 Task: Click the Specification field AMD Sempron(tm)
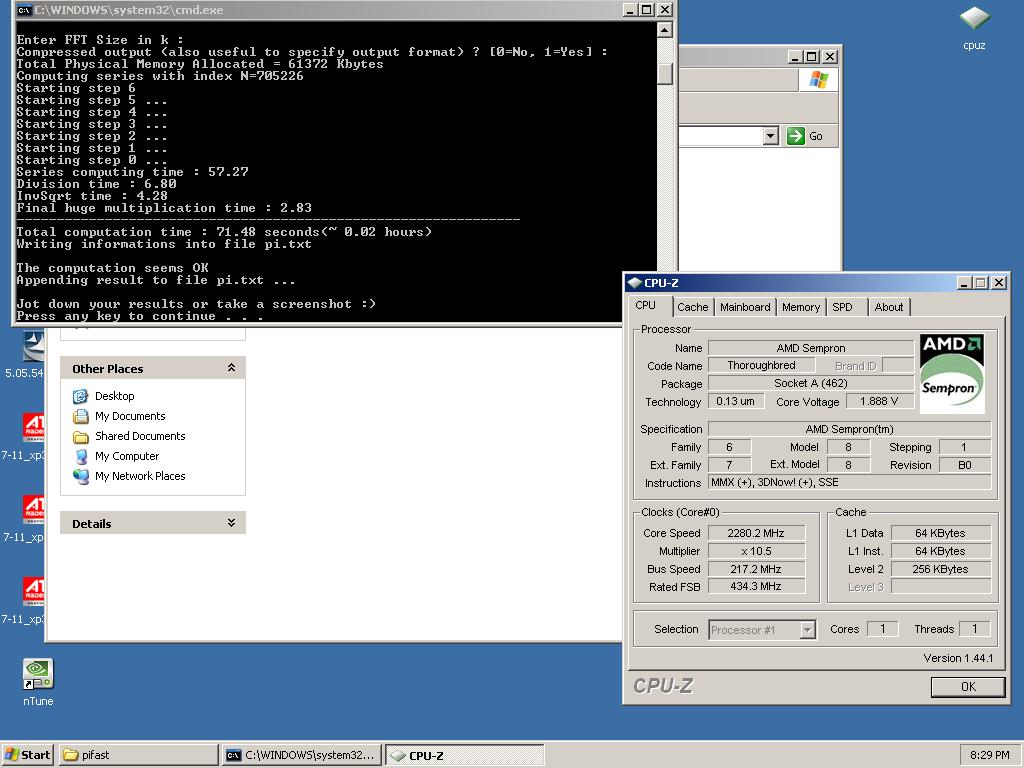pos(850,429)
